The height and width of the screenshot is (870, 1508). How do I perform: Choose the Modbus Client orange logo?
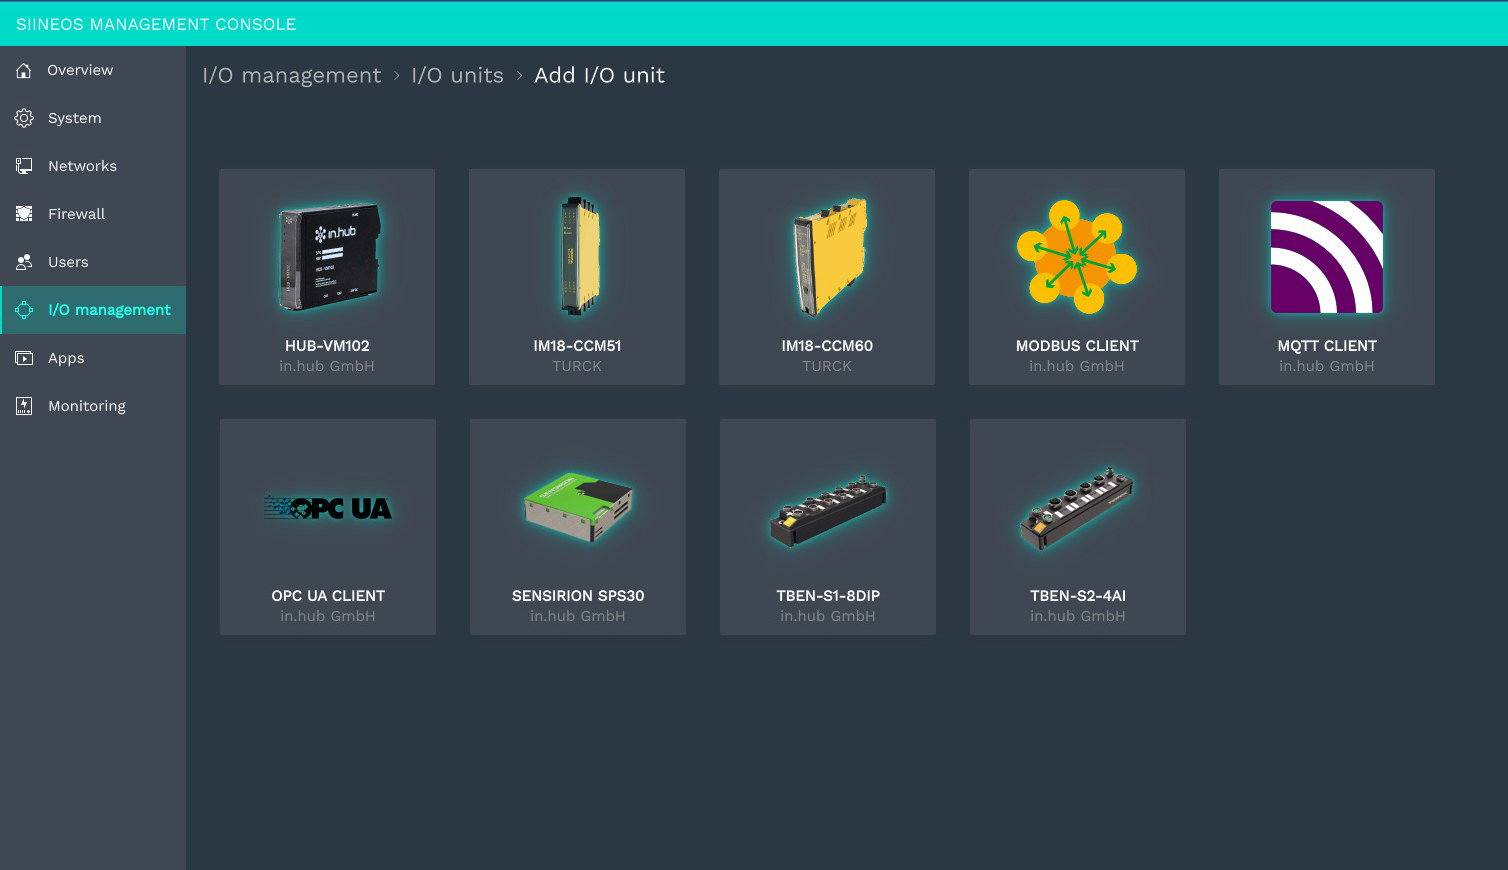click(1077, 257)
